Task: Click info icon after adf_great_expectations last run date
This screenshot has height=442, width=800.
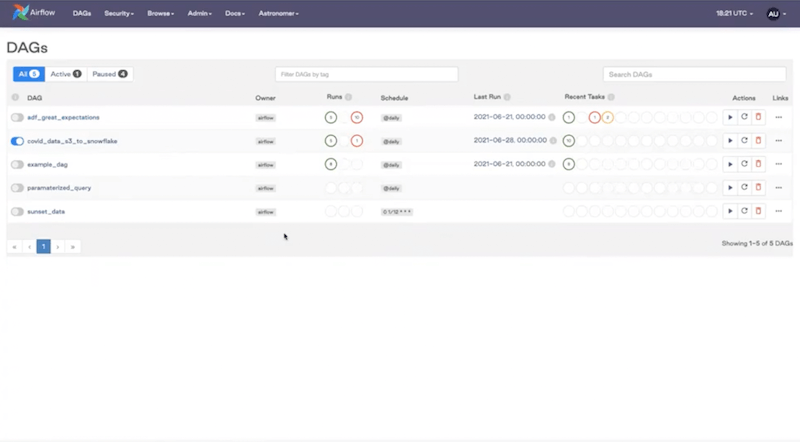Action: [x=552, y=117]
